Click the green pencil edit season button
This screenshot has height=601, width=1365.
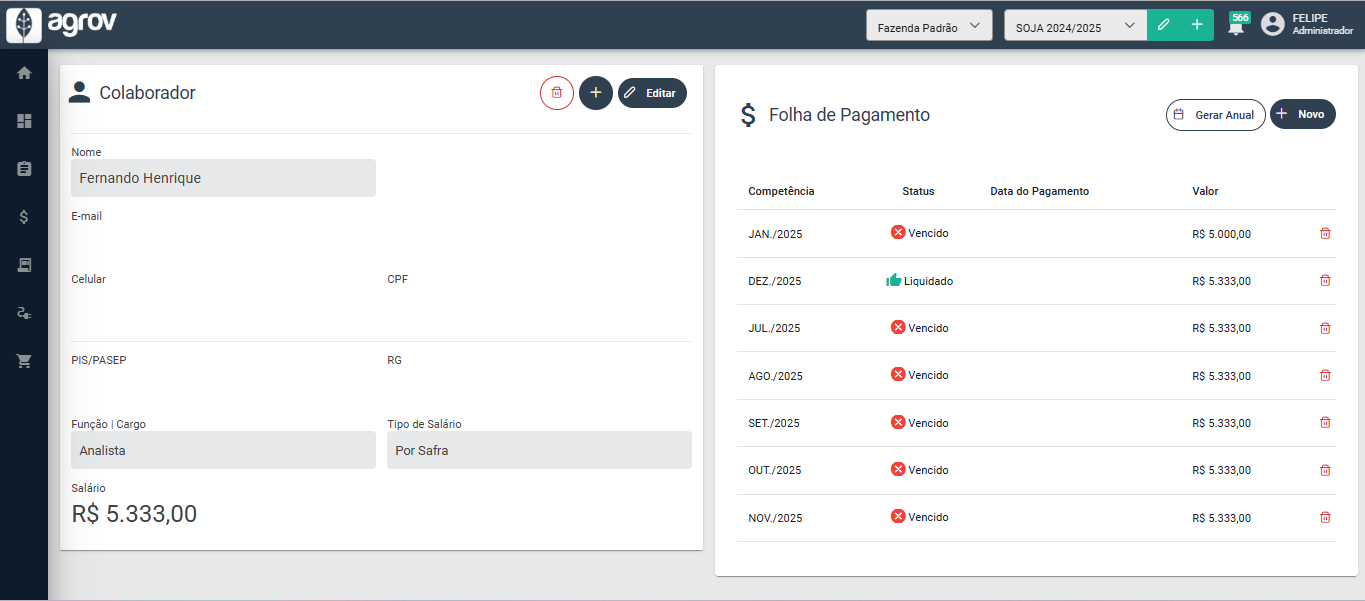pyautogui.click(x=1163, y=26)
